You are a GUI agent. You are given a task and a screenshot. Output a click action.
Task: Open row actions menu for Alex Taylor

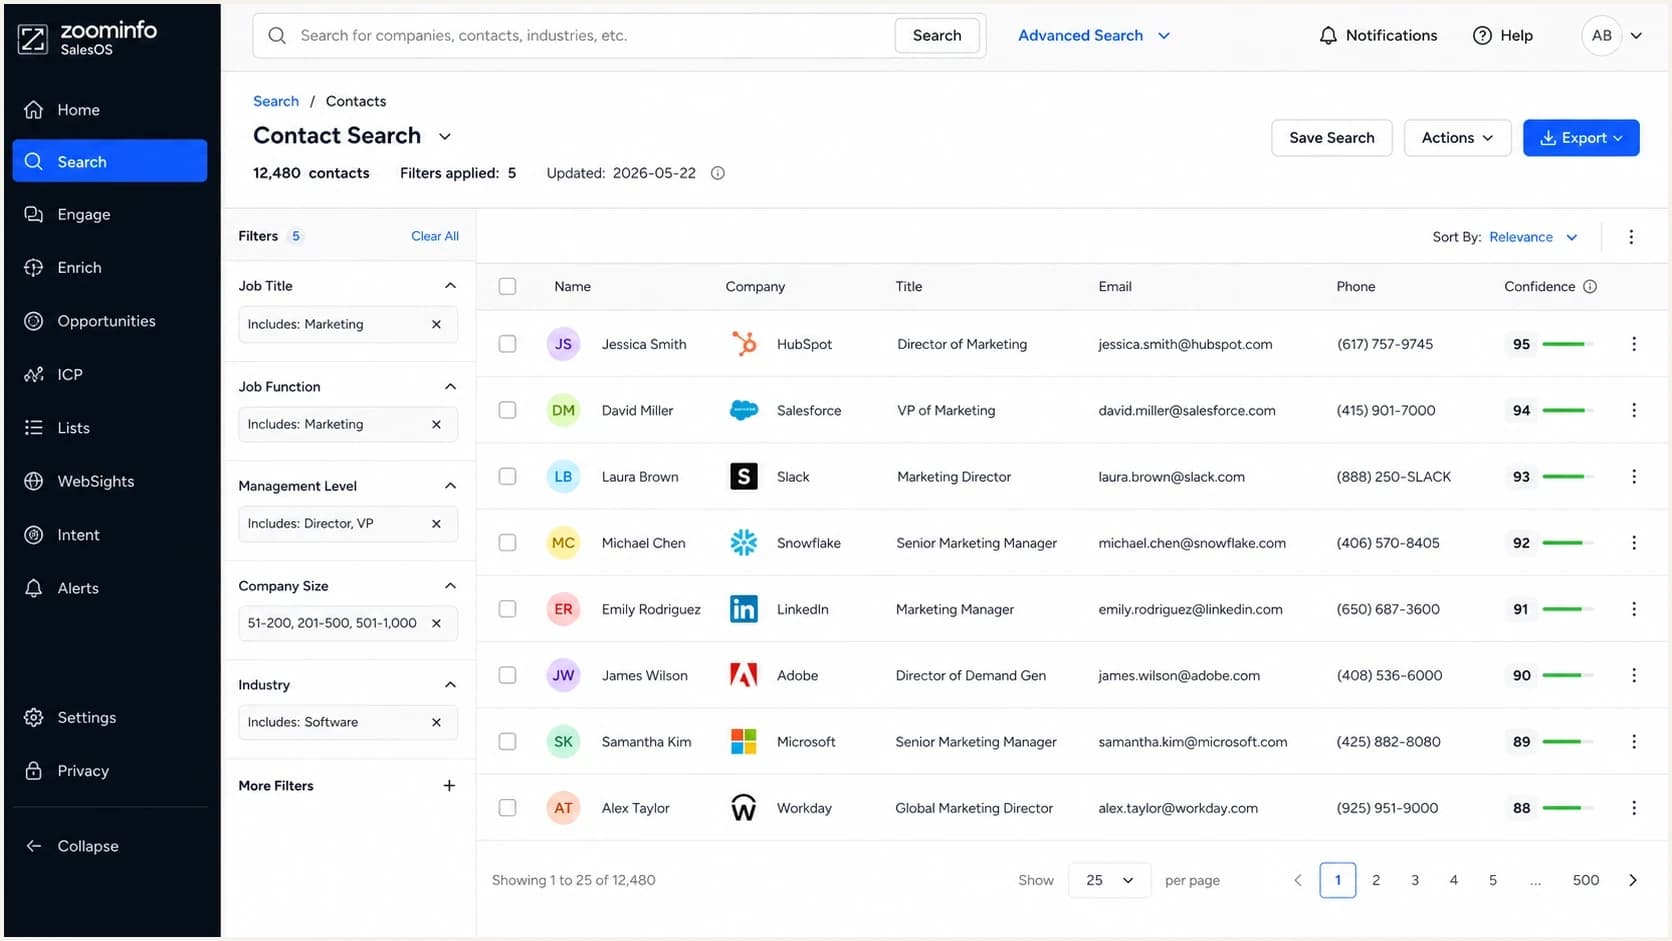pos(1634,808)
